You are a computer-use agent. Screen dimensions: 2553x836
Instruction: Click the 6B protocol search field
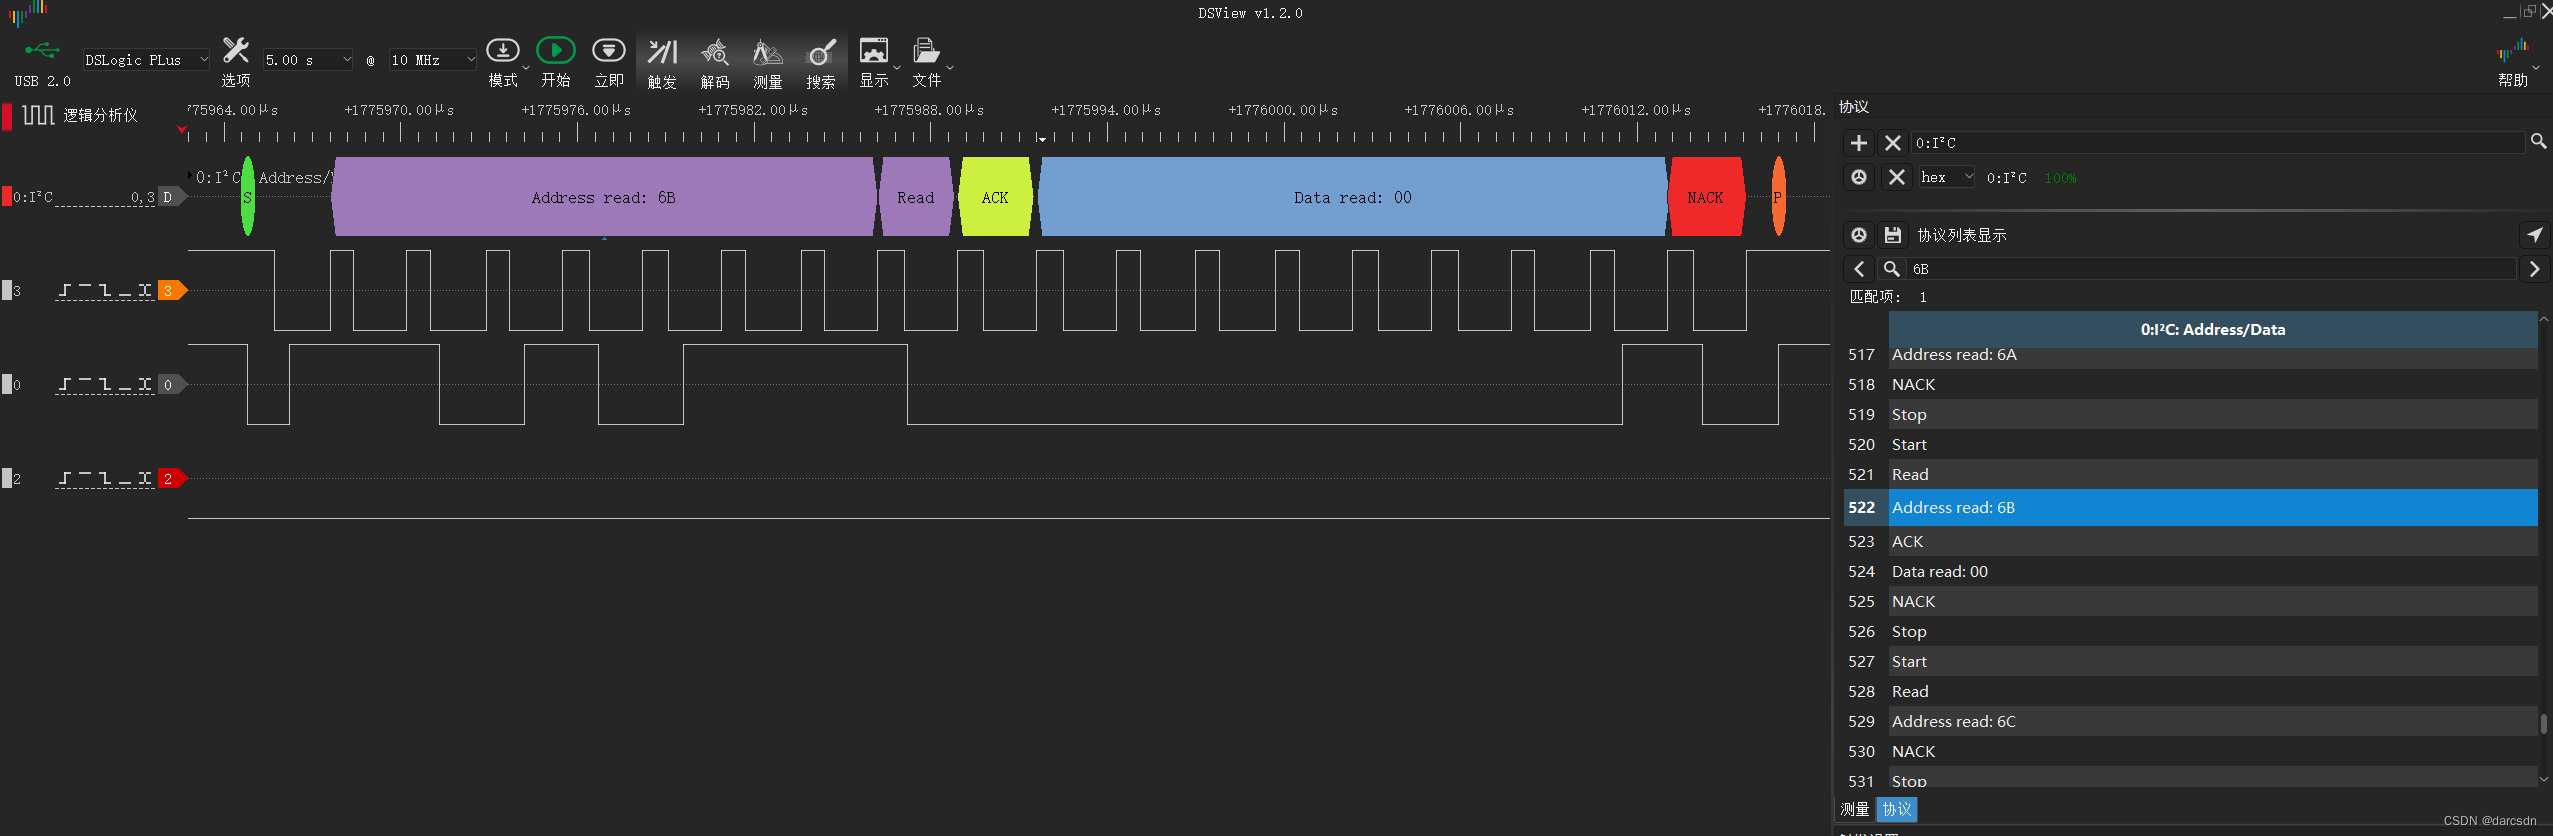[x=2210, y=269]
